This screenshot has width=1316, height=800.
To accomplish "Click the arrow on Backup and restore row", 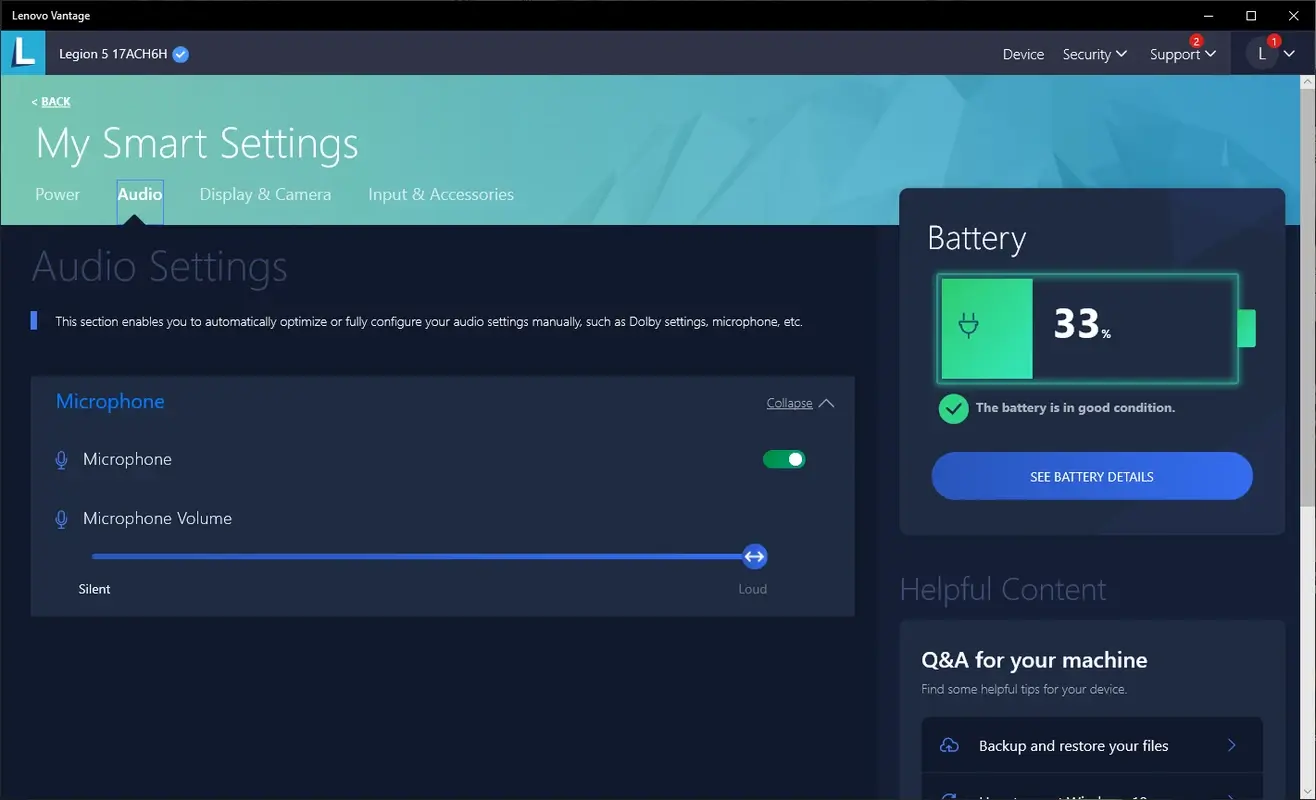I will click(x=1233, y=745).
